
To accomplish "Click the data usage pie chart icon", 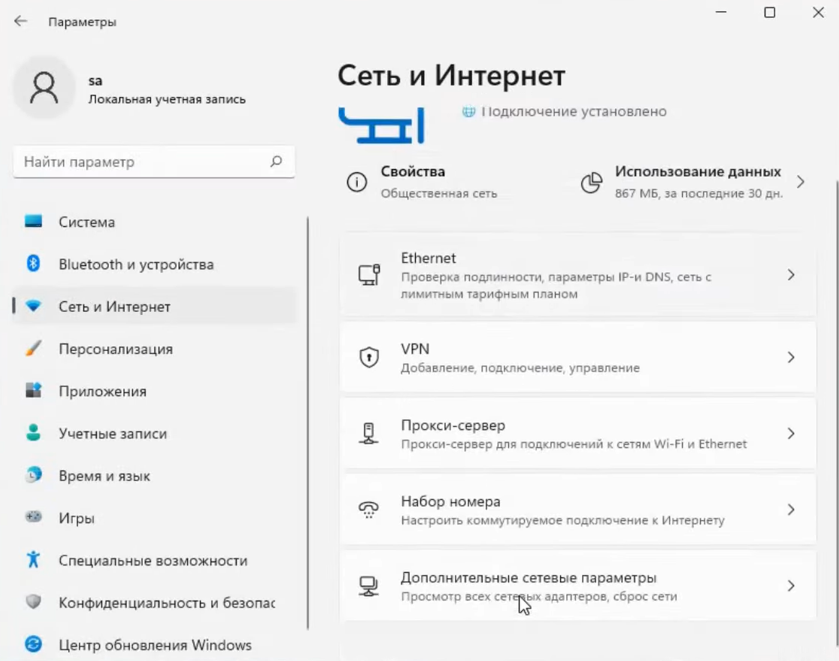I will pyautogui.click(x=591, y=183).
